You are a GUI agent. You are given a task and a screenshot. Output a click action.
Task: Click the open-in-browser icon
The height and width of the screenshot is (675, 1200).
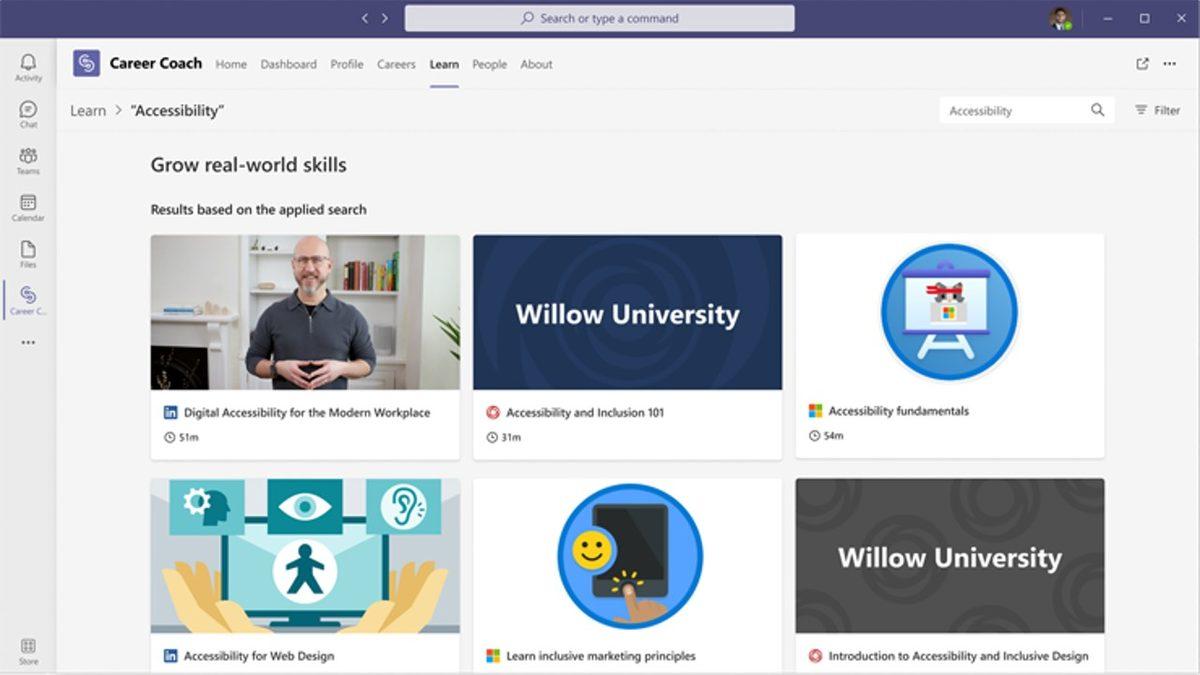point(1142,63)
